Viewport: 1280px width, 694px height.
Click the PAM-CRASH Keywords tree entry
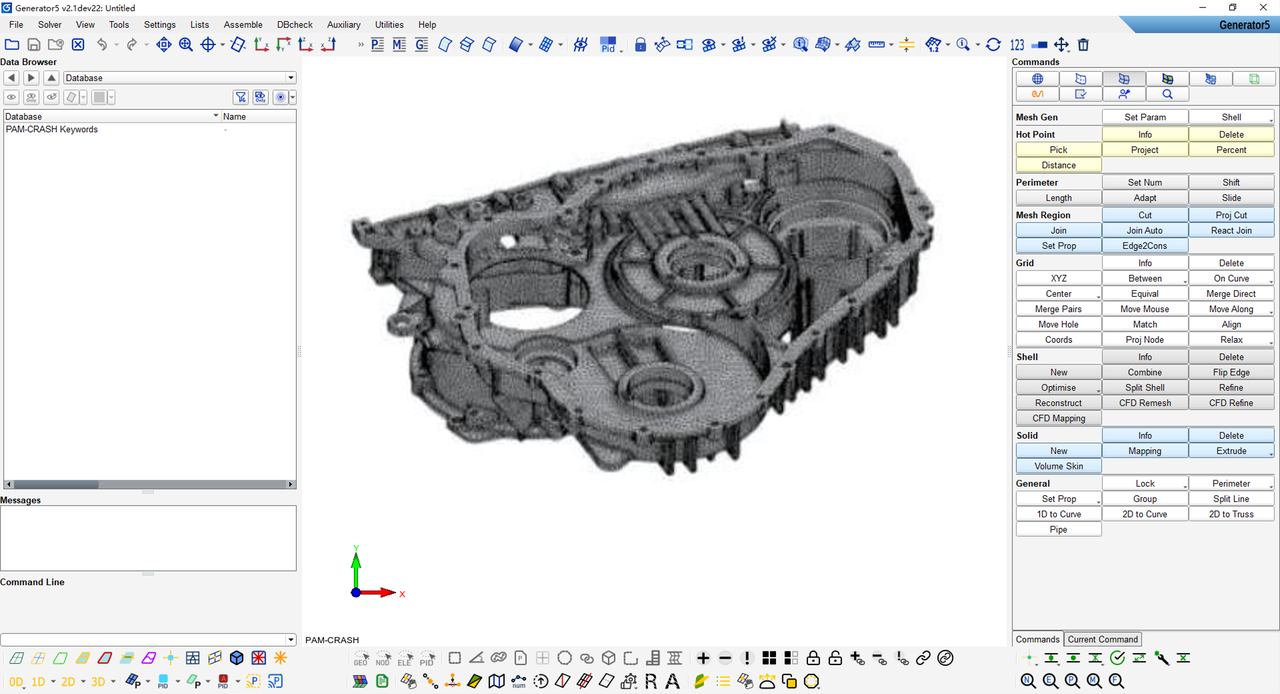(x=52, y=129)
